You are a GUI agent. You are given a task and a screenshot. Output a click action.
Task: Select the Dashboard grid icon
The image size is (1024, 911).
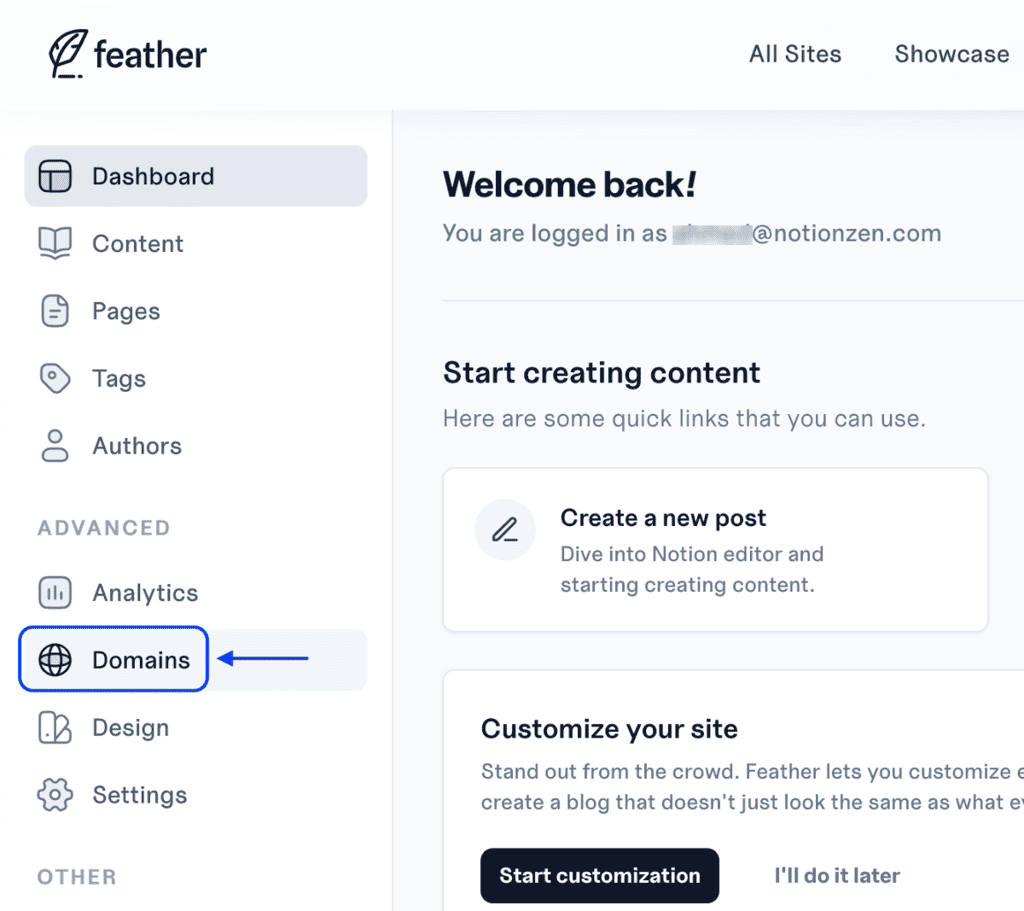point(55,176)
